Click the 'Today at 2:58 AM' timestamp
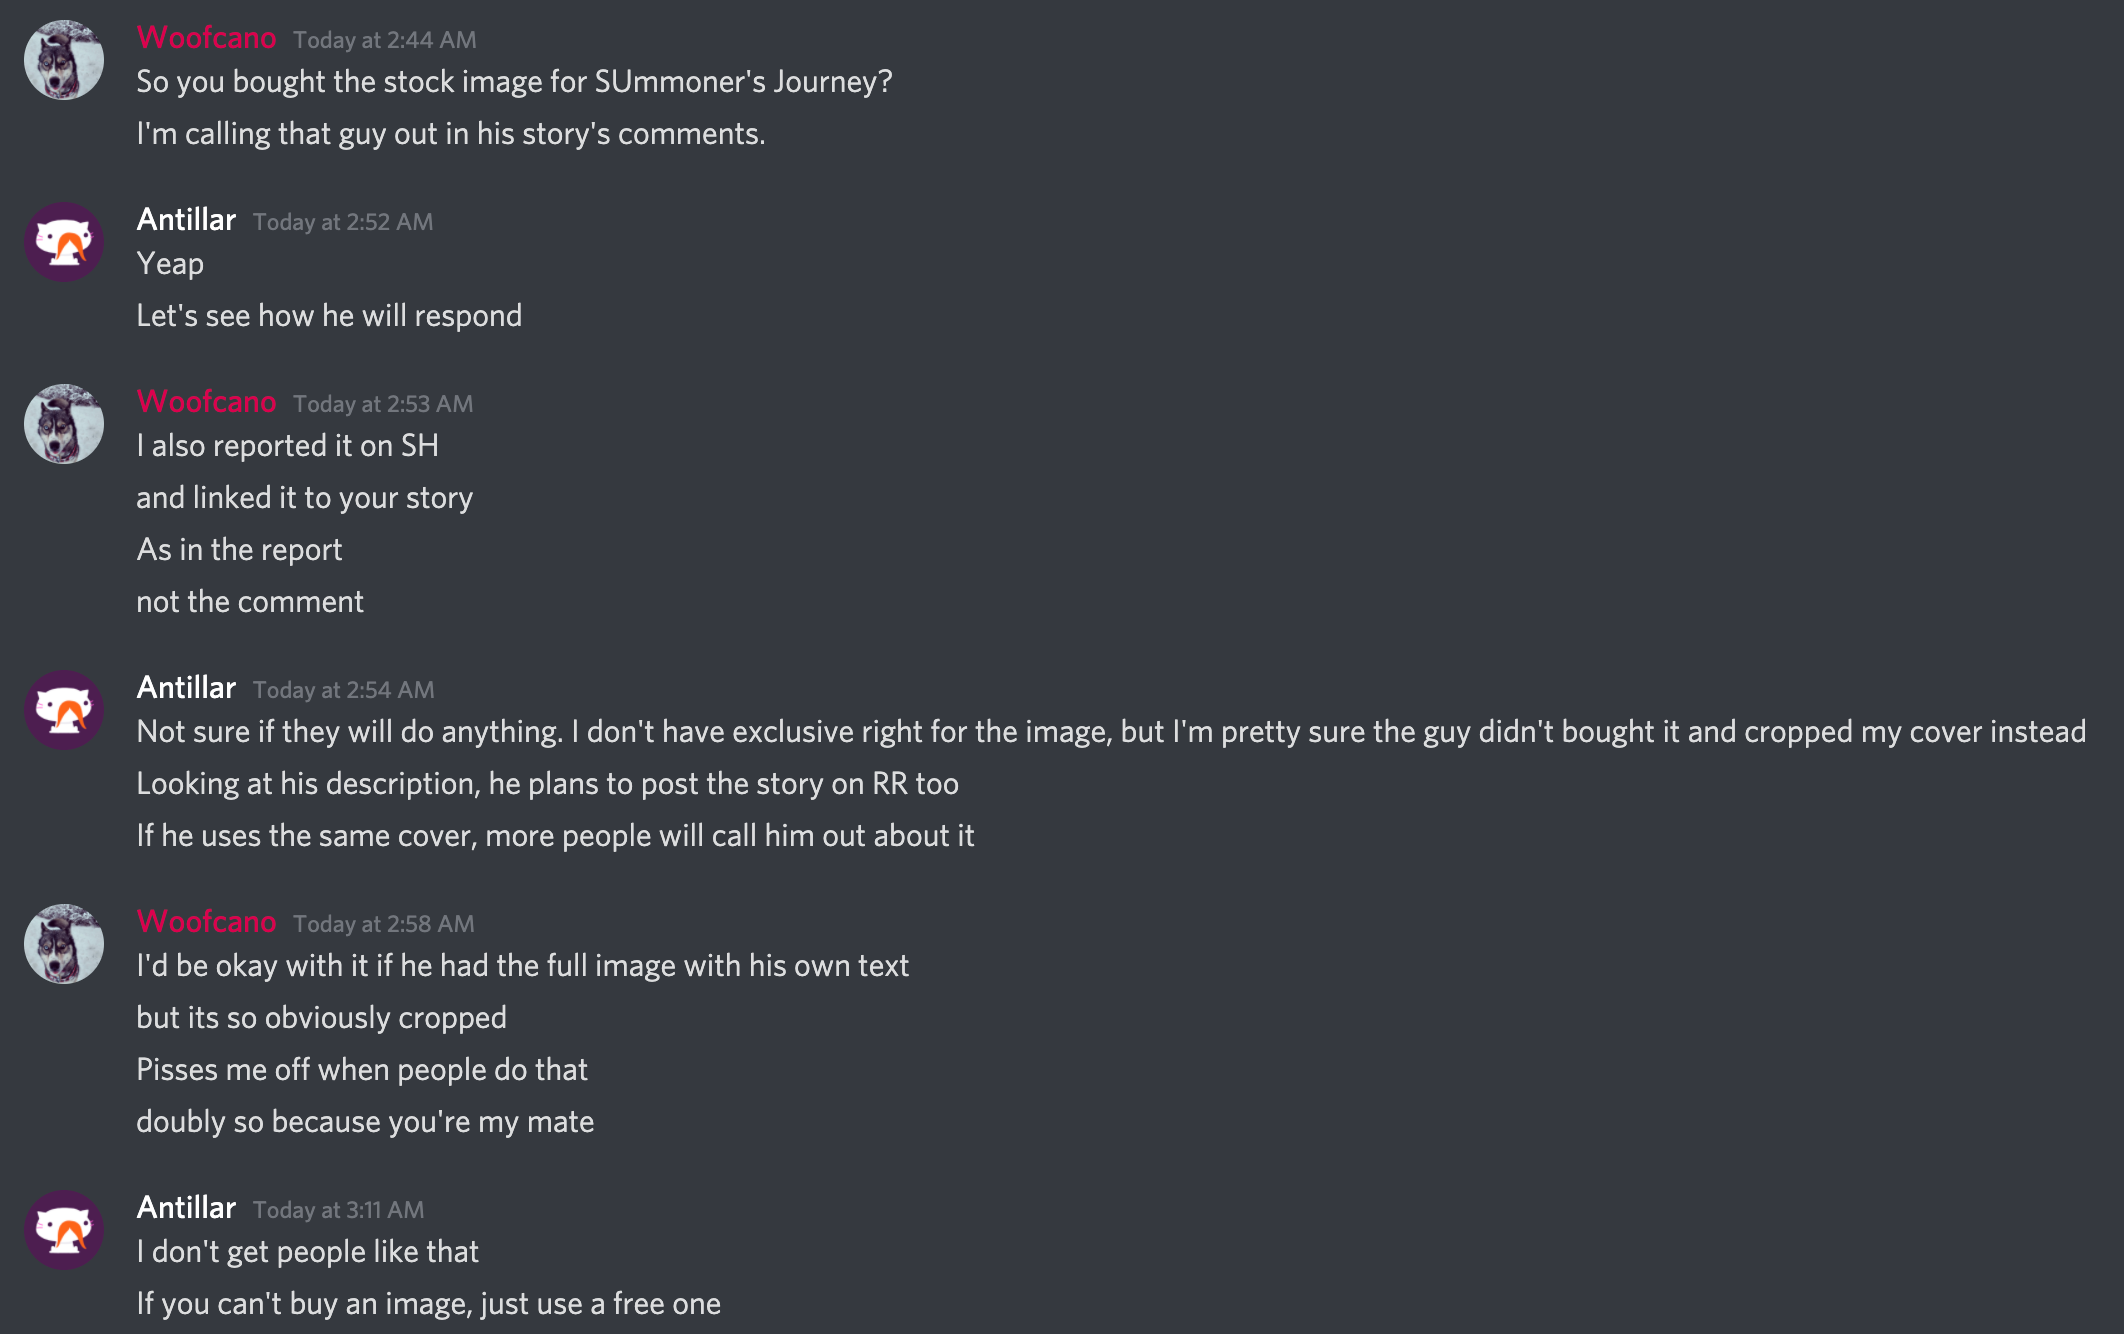 tap(384, 924)
